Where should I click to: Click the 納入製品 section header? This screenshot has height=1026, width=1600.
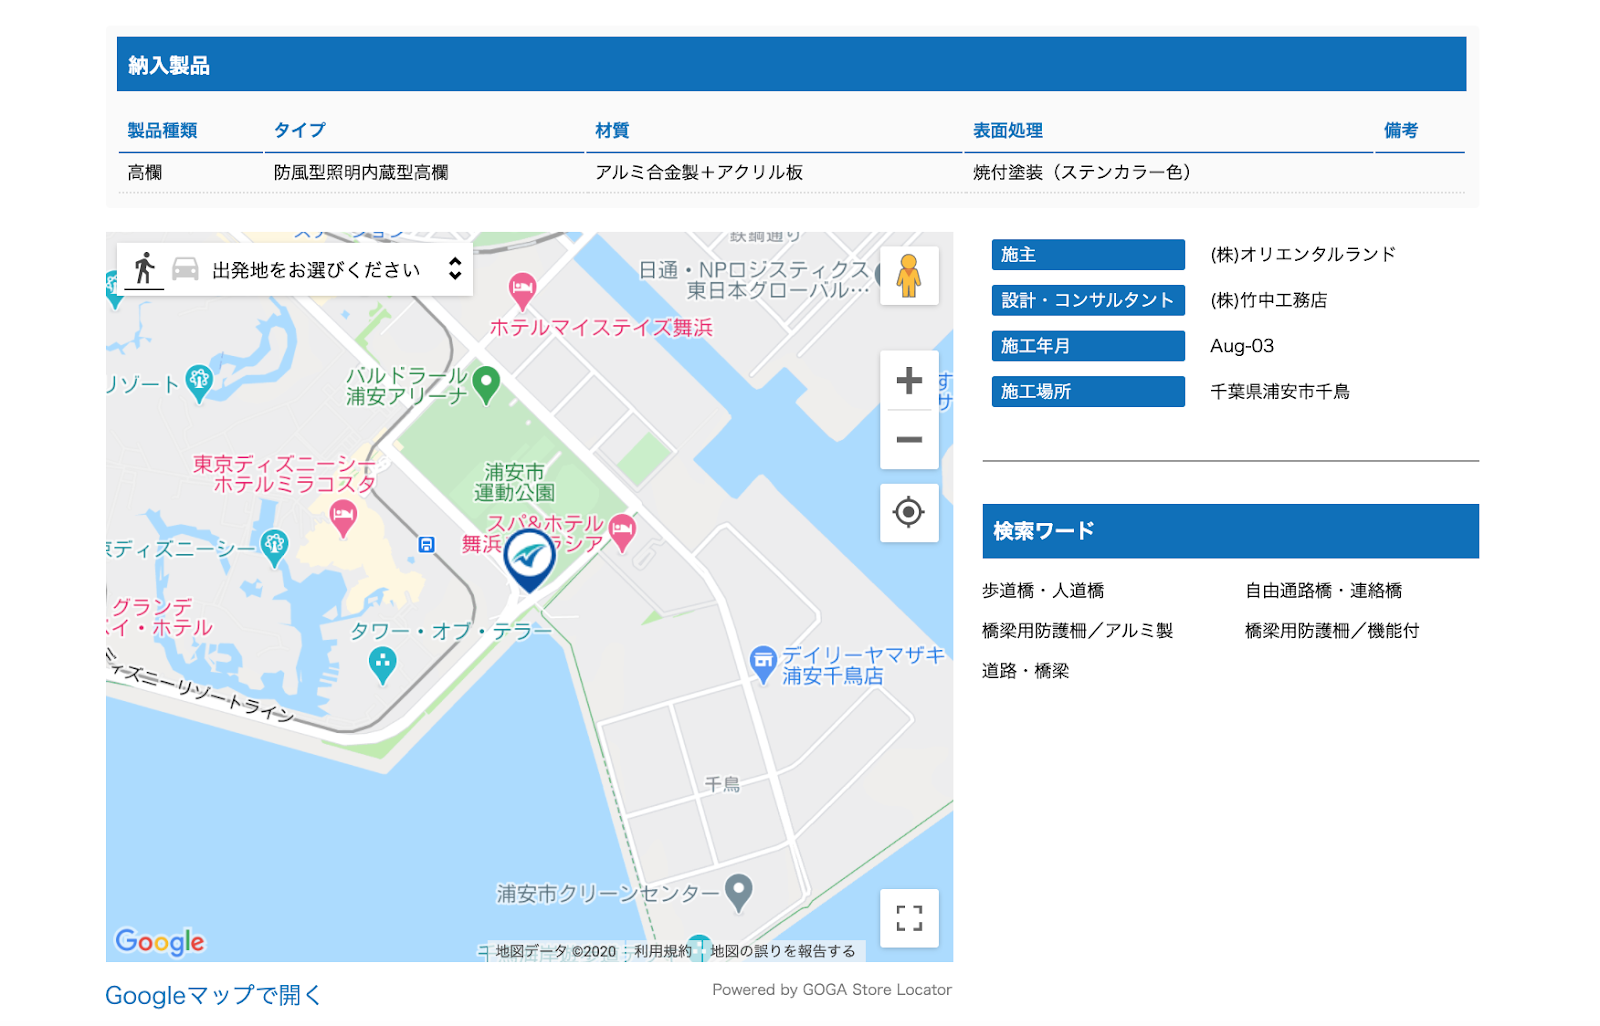(791, 64)
